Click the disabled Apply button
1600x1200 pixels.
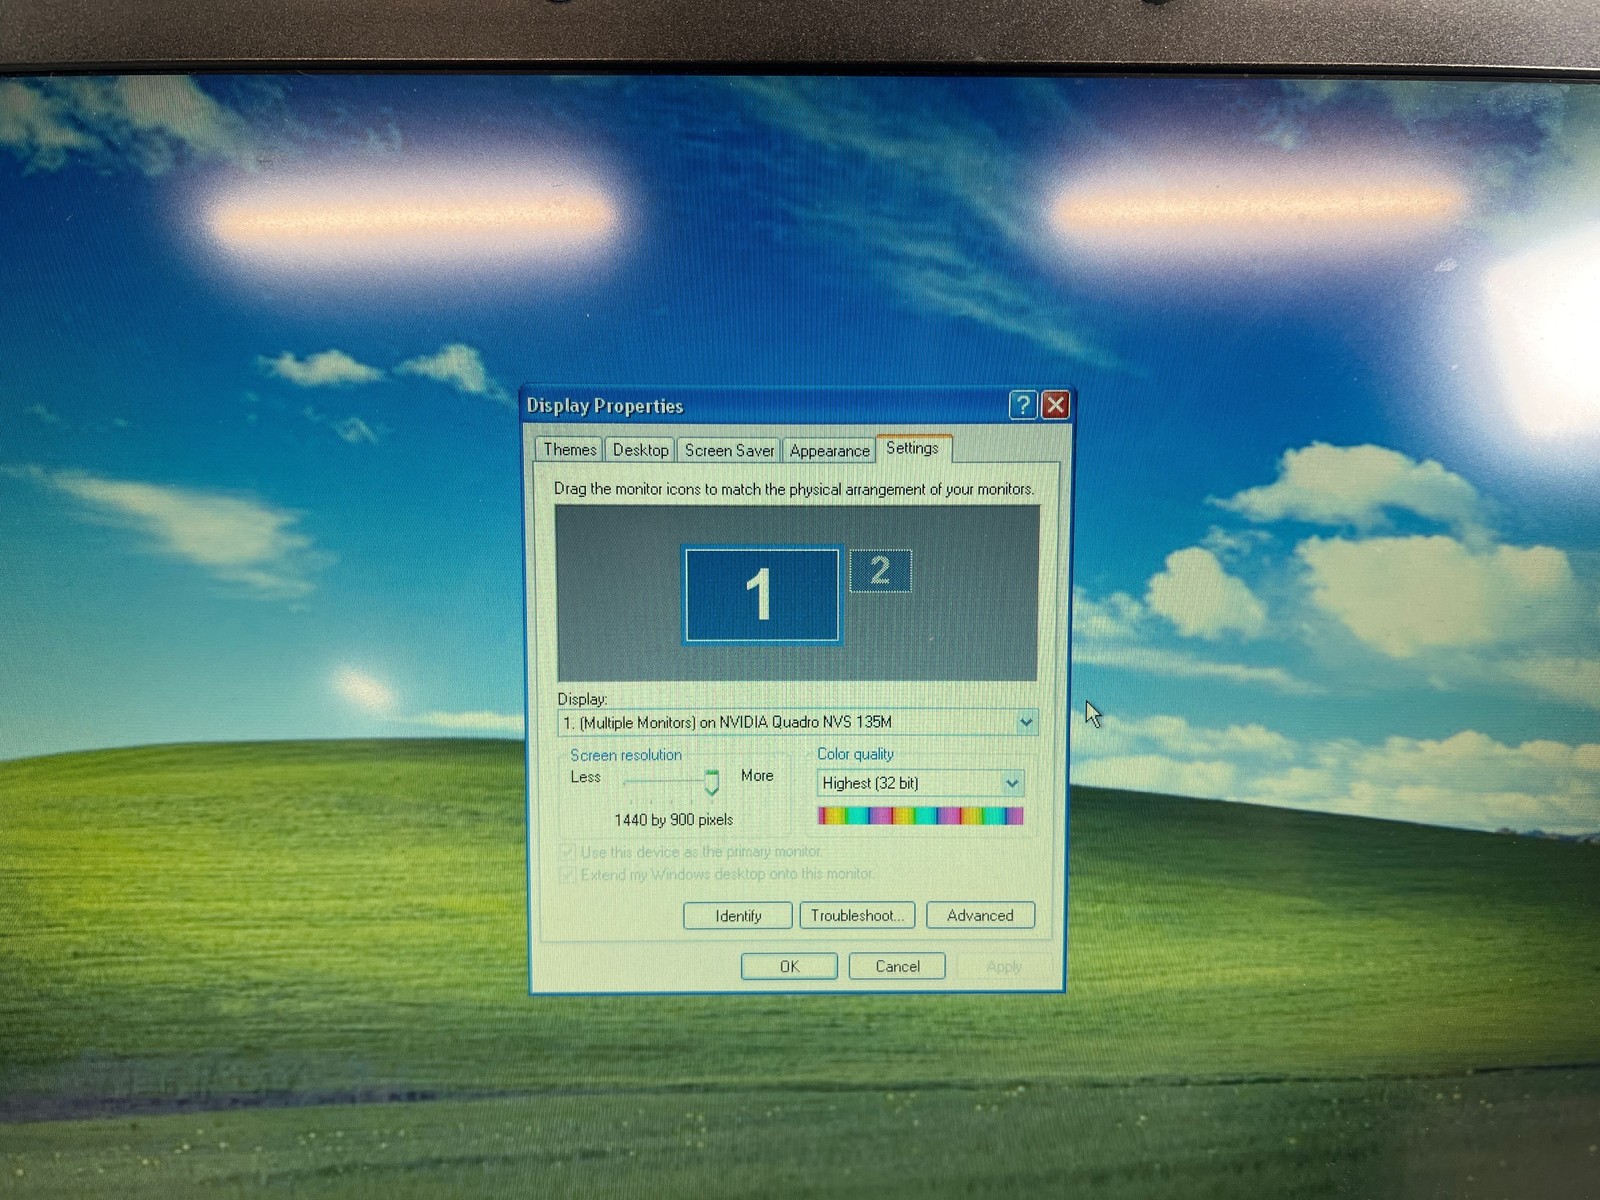(1004, 966)
